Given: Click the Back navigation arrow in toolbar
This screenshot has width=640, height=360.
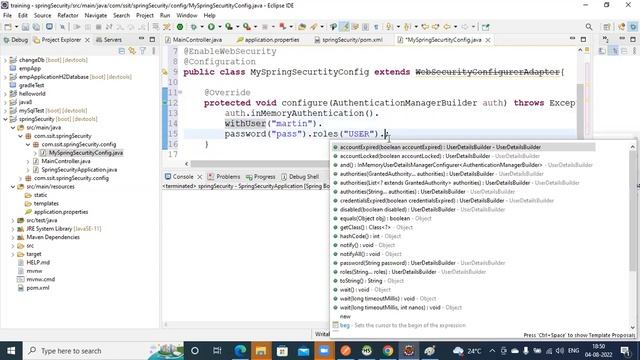Looking at the screenshot, I should [447, 27].
